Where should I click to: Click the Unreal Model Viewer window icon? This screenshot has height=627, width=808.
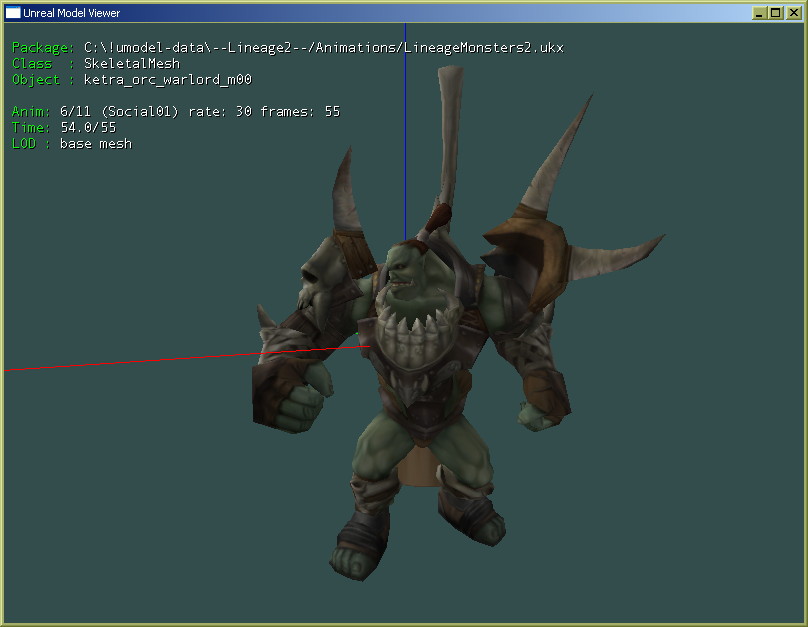click(x=13, y=12)
